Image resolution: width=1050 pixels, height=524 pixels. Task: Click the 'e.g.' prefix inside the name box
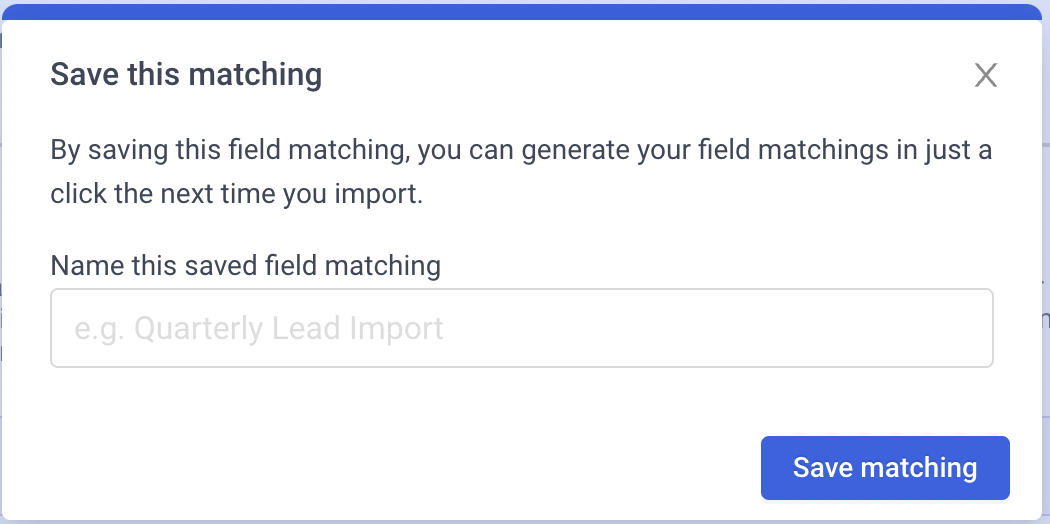click(x=100, y=330)
